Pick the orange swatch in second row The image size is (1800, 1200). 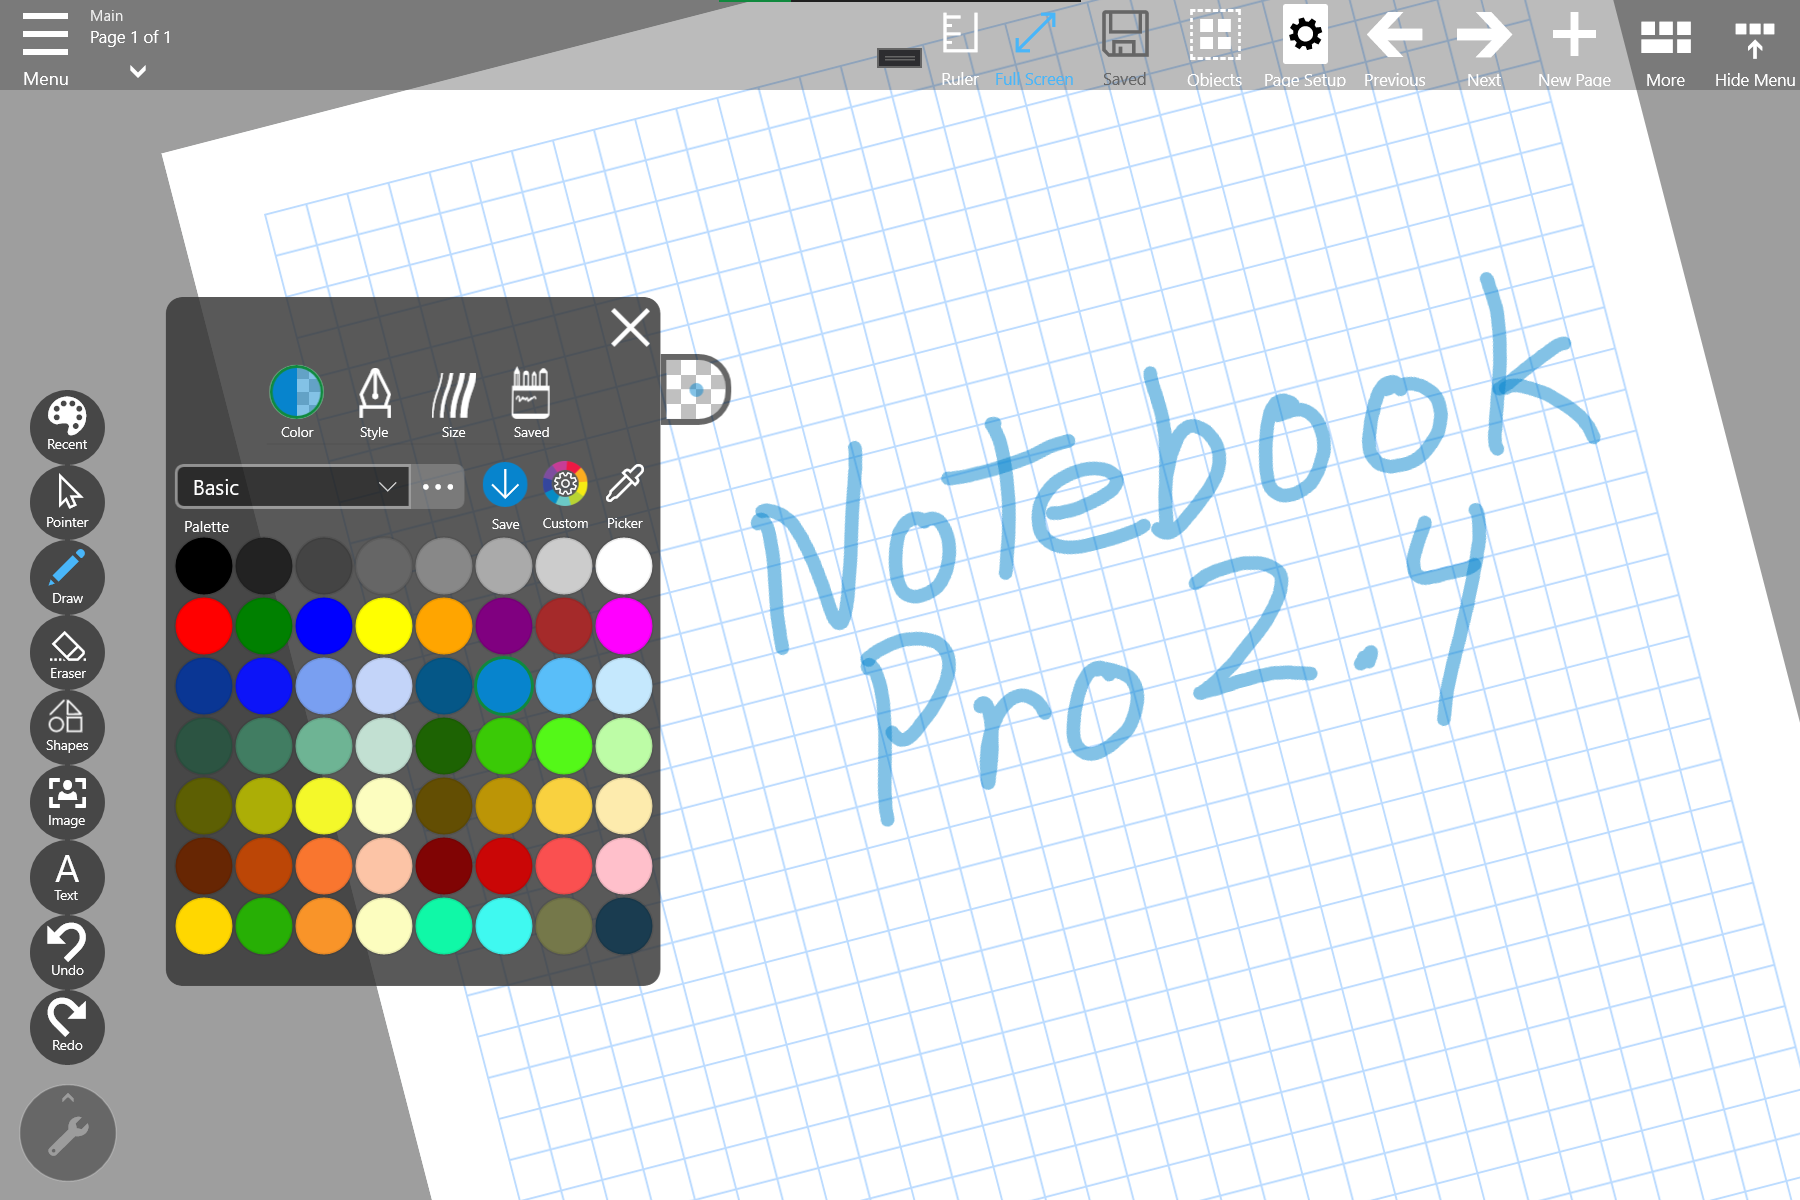(444, 626)
